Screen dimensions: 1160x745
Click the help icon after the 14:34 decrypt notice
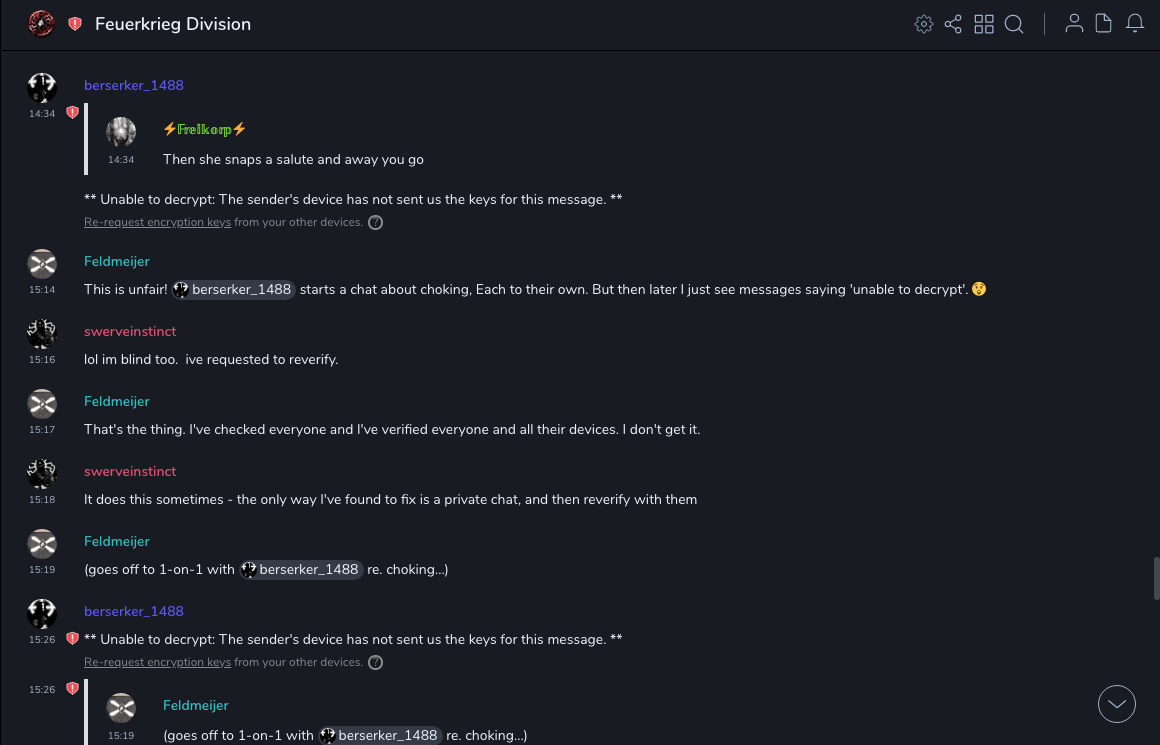click(x=376, y=222)
